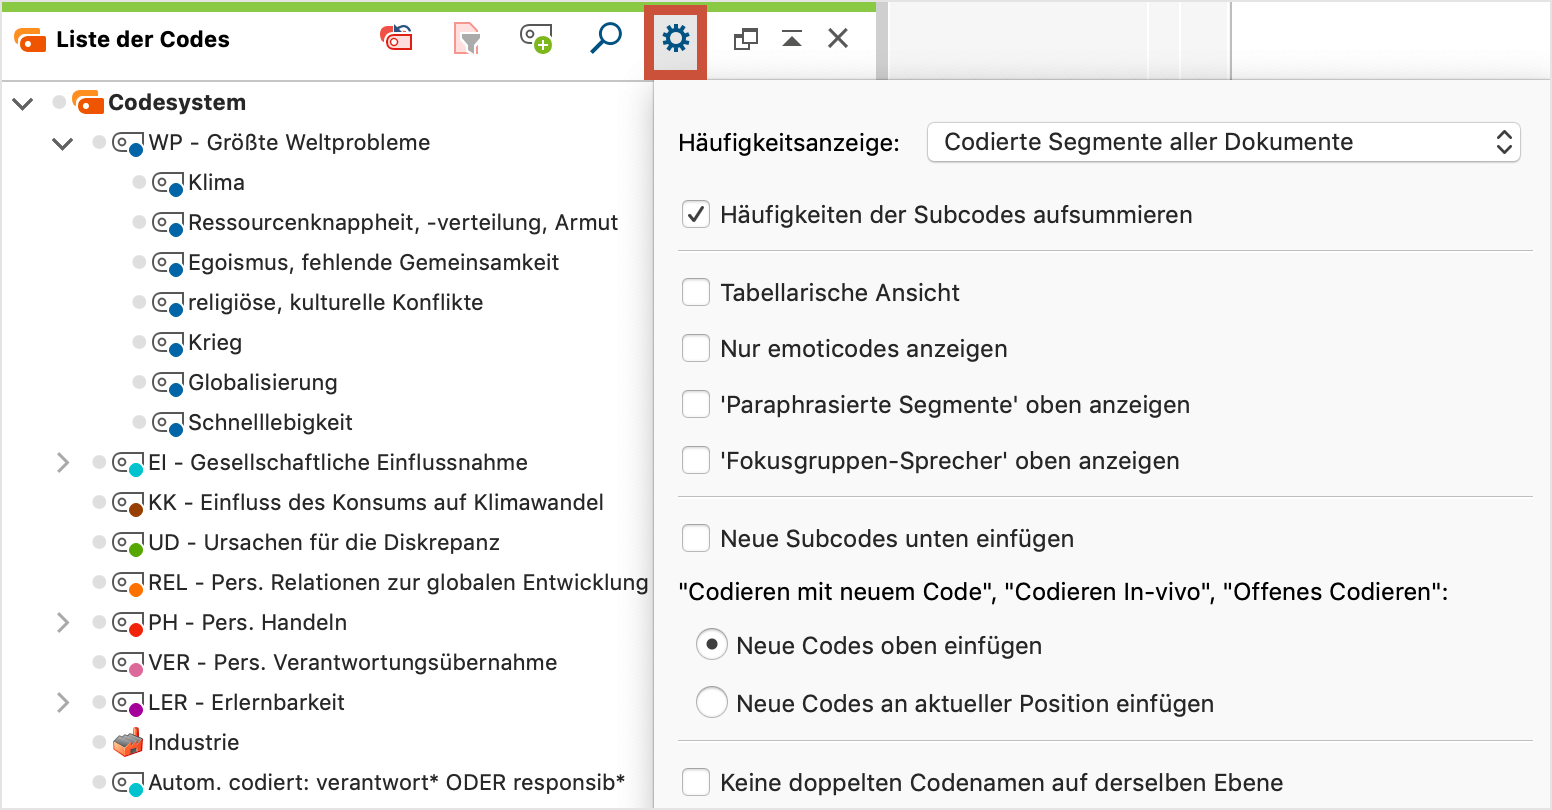Viewport: 1552px width, 810px height.
Task: Click the Liste der Codes title icon
Action: [x=30, y=40]
